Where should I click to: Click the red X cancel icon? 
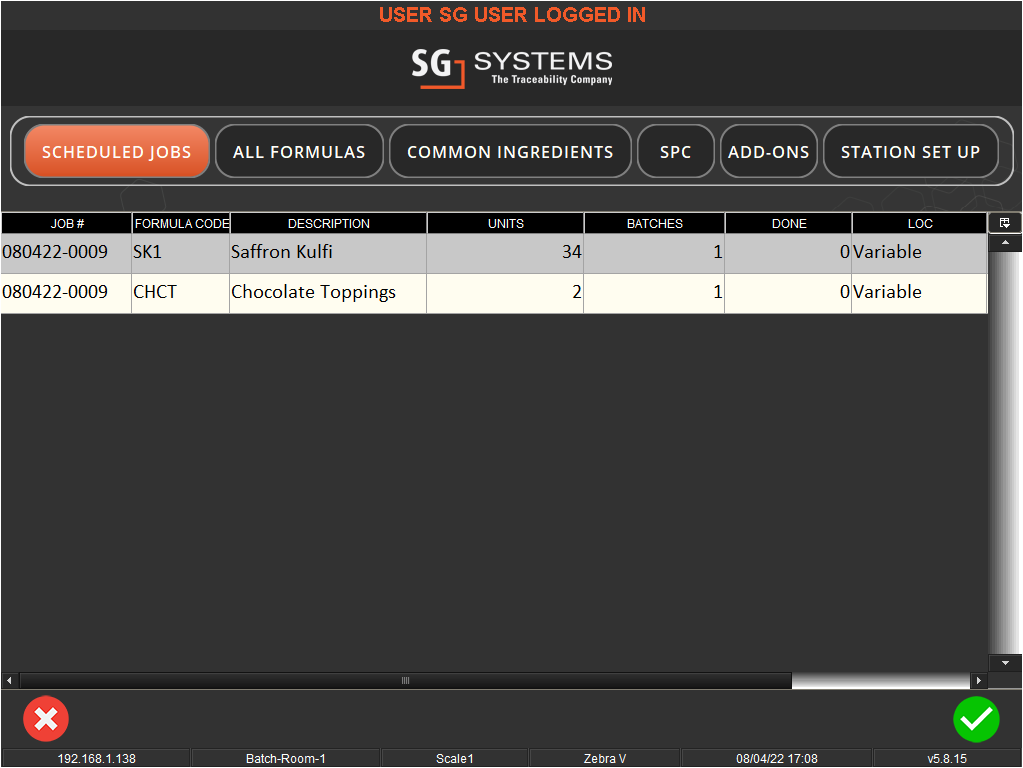46,719
